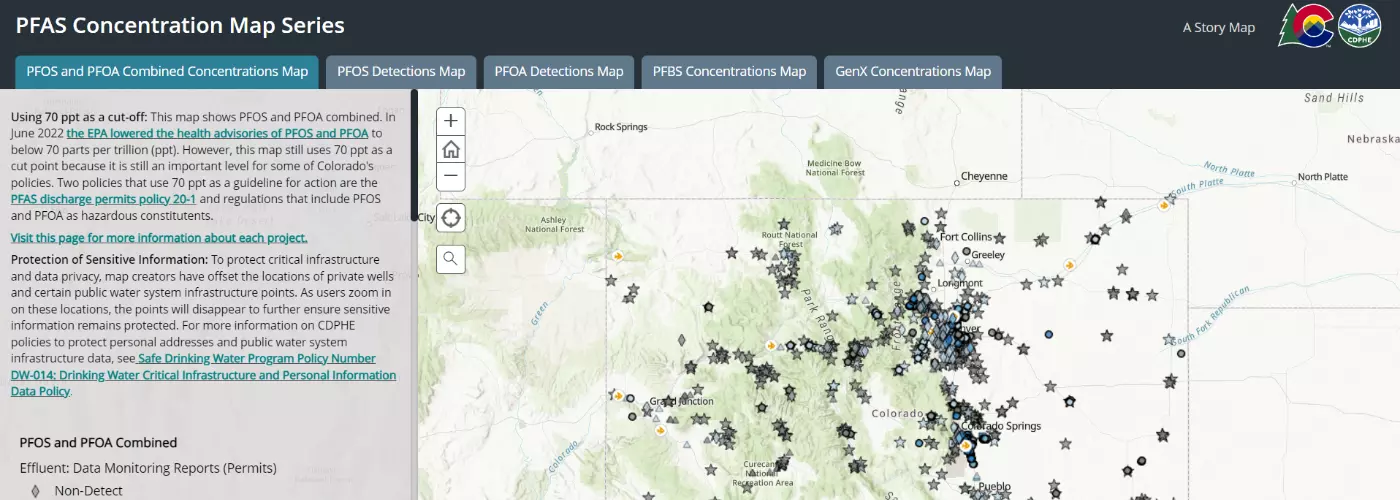Switch to PFOS Detections Map tab
The height and width of the screenshot is (500, 1400).
pos(401,72)
